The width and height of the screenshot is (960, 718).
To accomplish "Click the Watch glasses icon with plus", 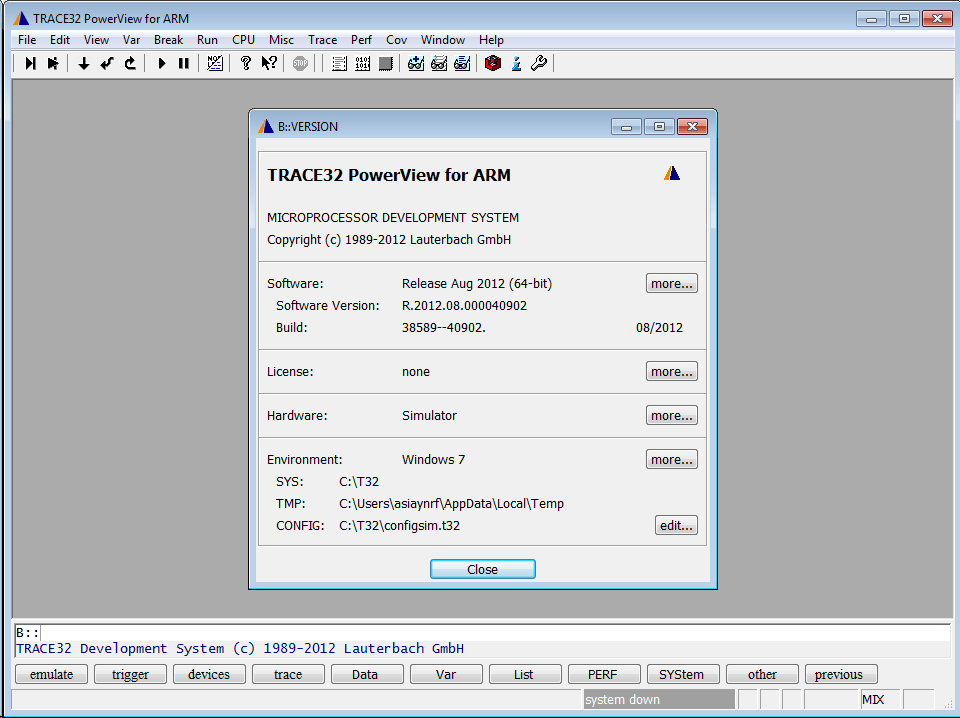I will [416, 63].
